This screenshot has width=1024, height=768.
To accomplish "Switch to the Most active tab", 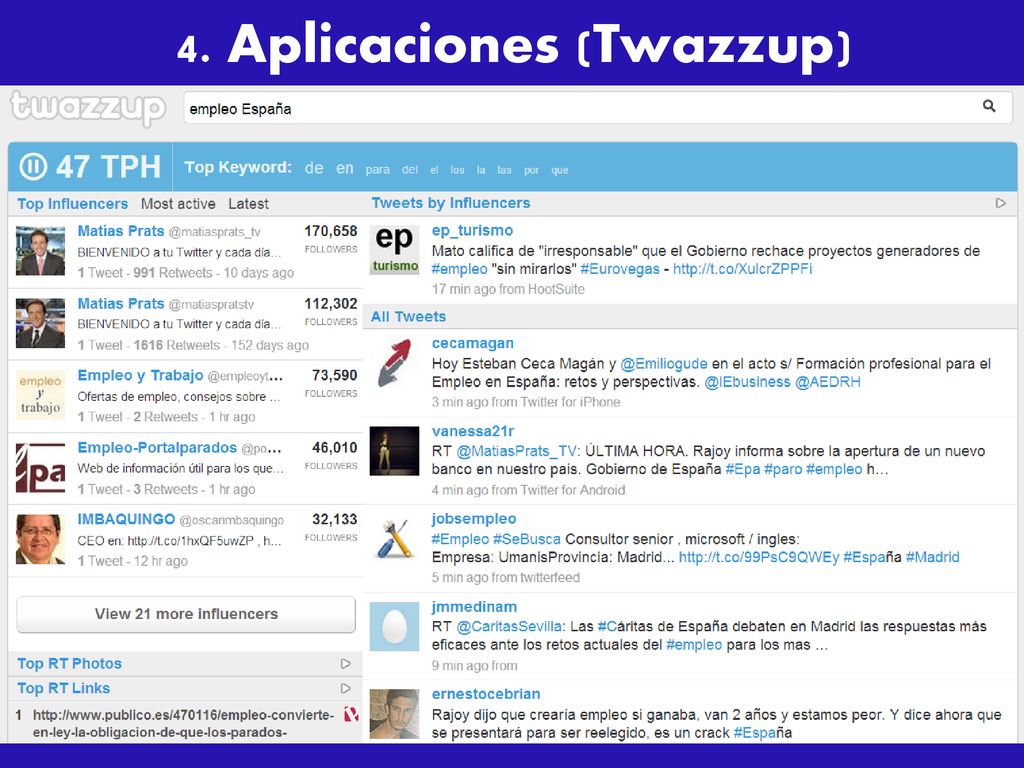I will coord(178,204).
